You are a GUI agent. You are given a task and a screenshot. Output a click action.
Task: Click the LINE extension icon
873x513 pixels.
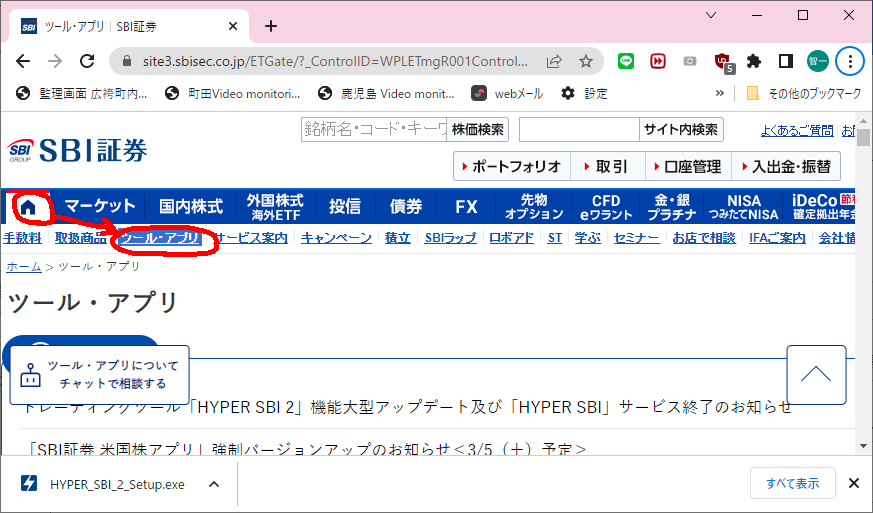[x=626, y=61]
